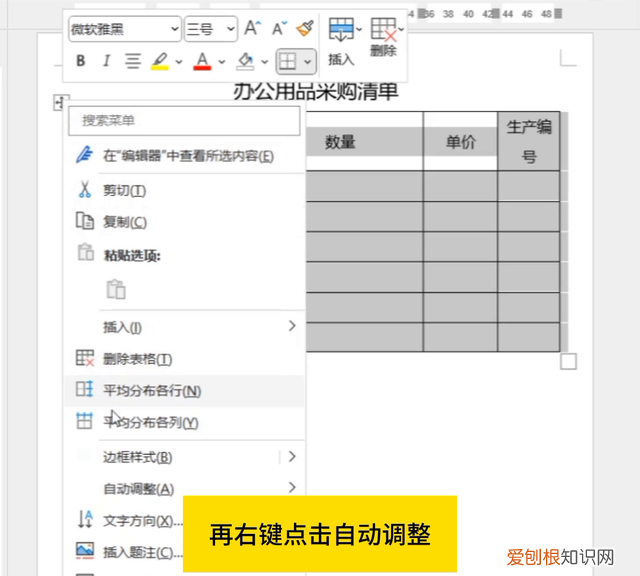Click the 生产编号 header cell
Image resolution: width=640 pixels, height=576 pixels.
[529, 141]
